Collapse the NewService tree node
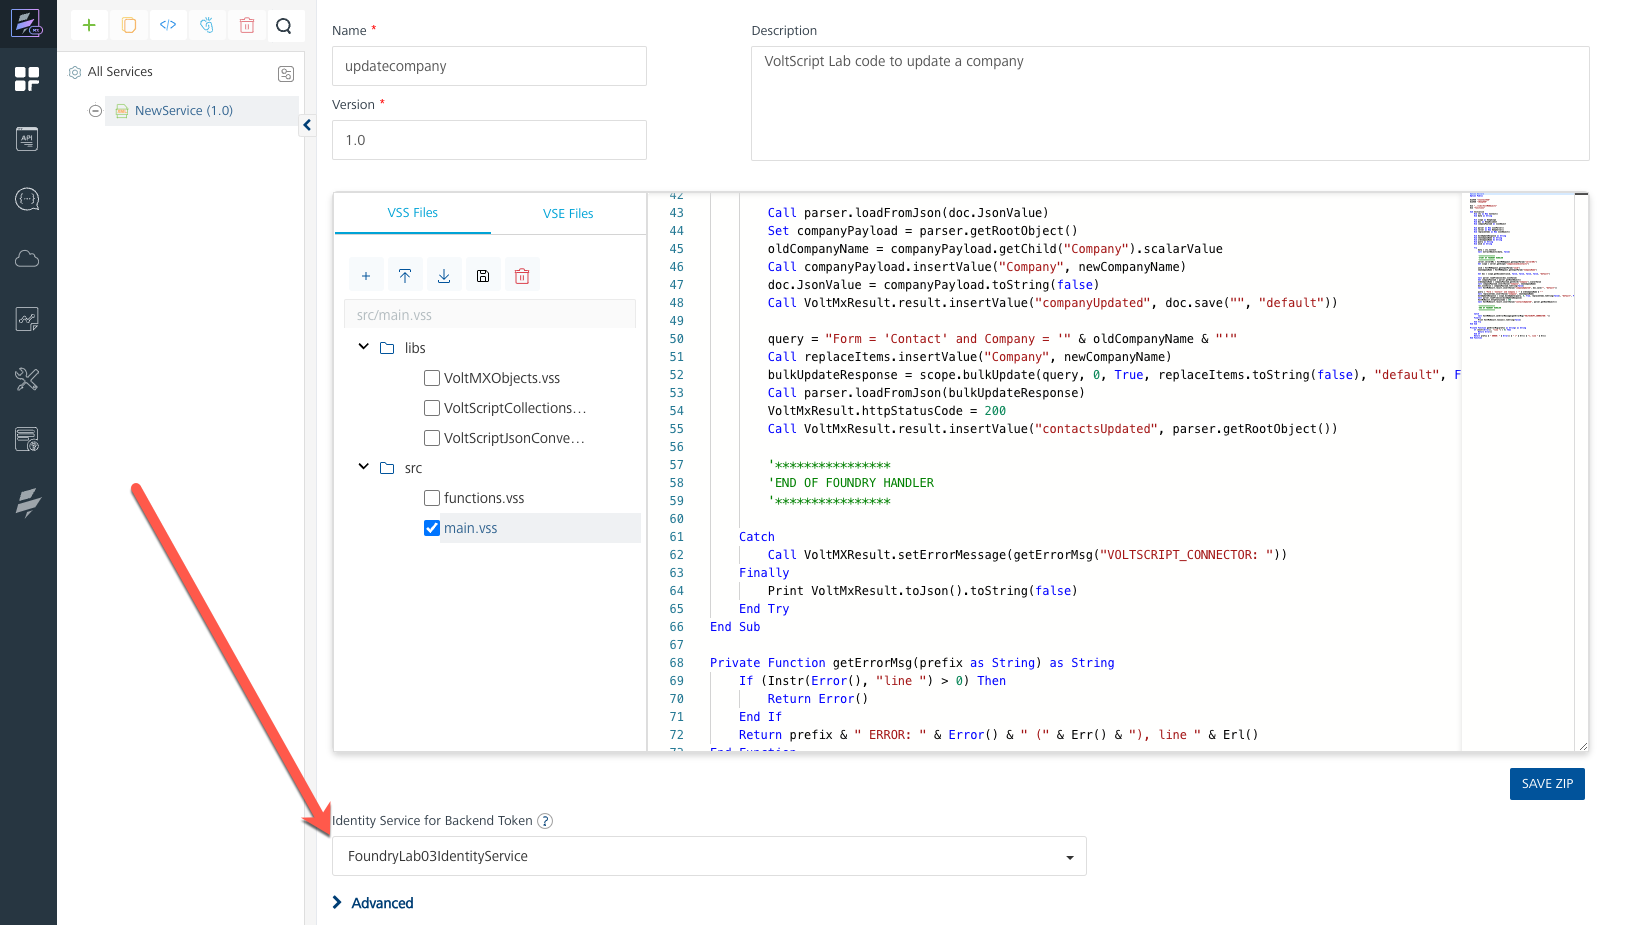Image resolution: width=1632 pixels, height=925 pixels. click(x=95, y=111)
